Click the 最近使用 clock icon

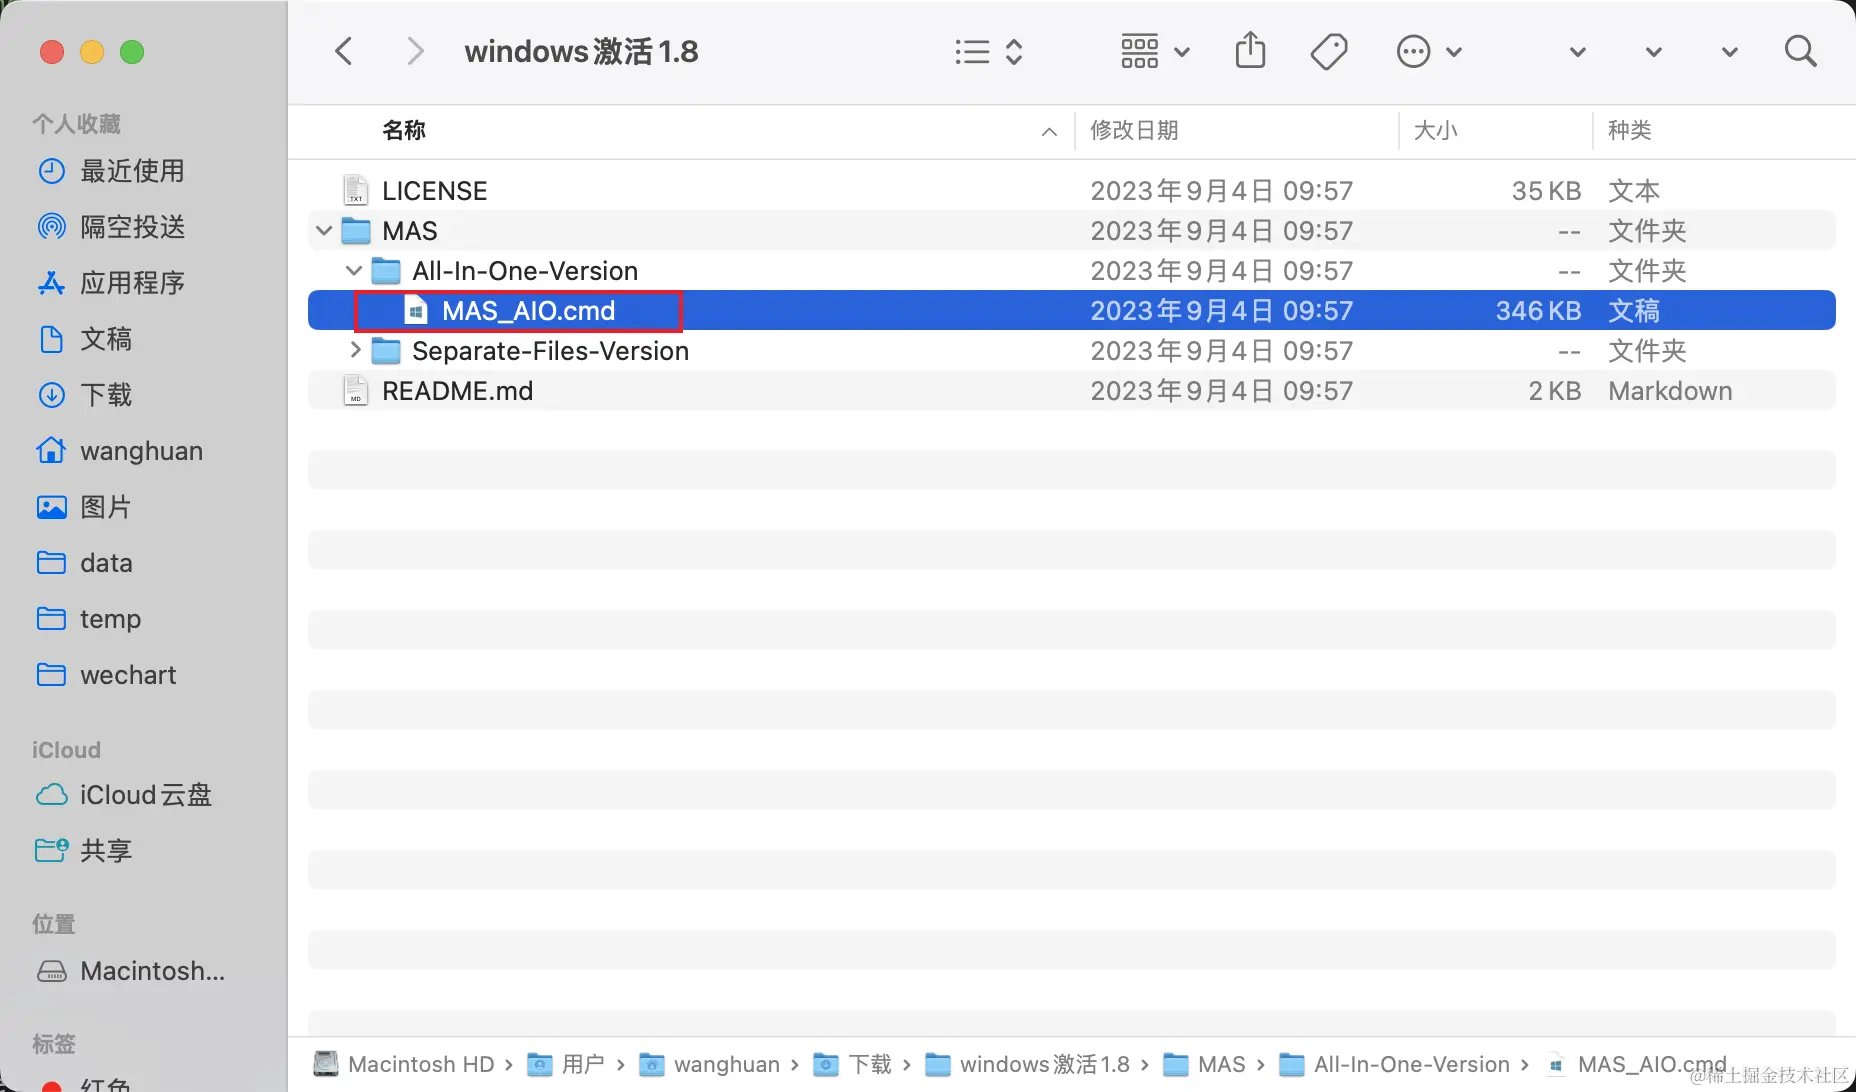52,171
